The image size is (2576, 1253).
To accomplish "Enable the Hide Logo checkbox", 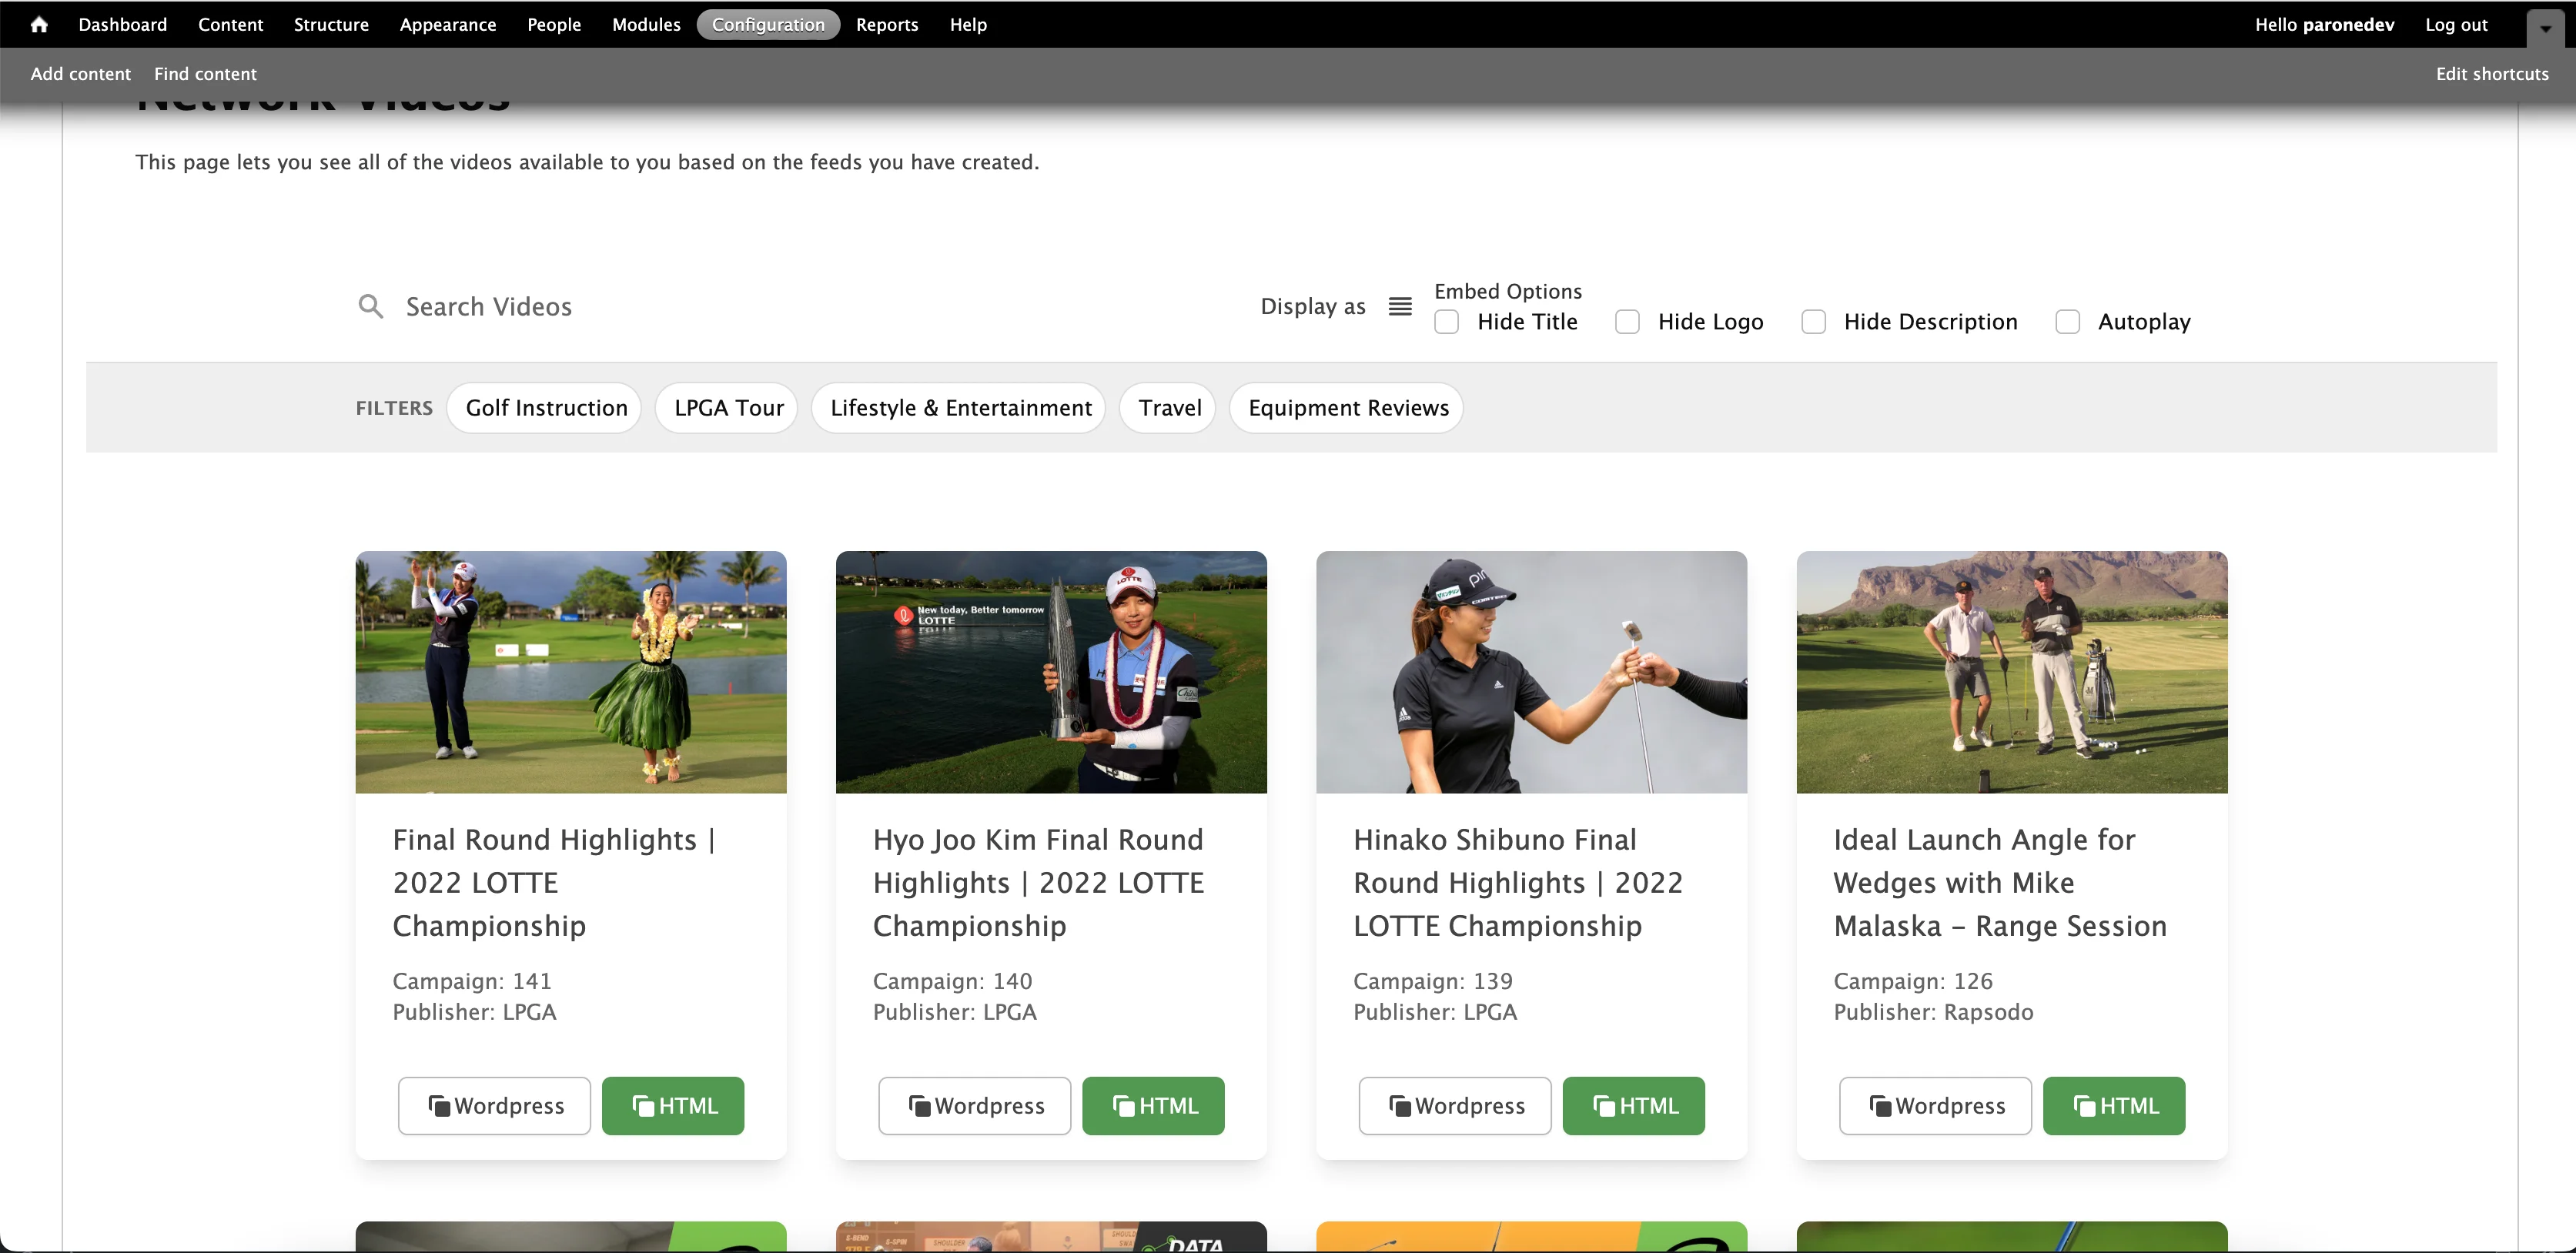I will [1627, 322].
